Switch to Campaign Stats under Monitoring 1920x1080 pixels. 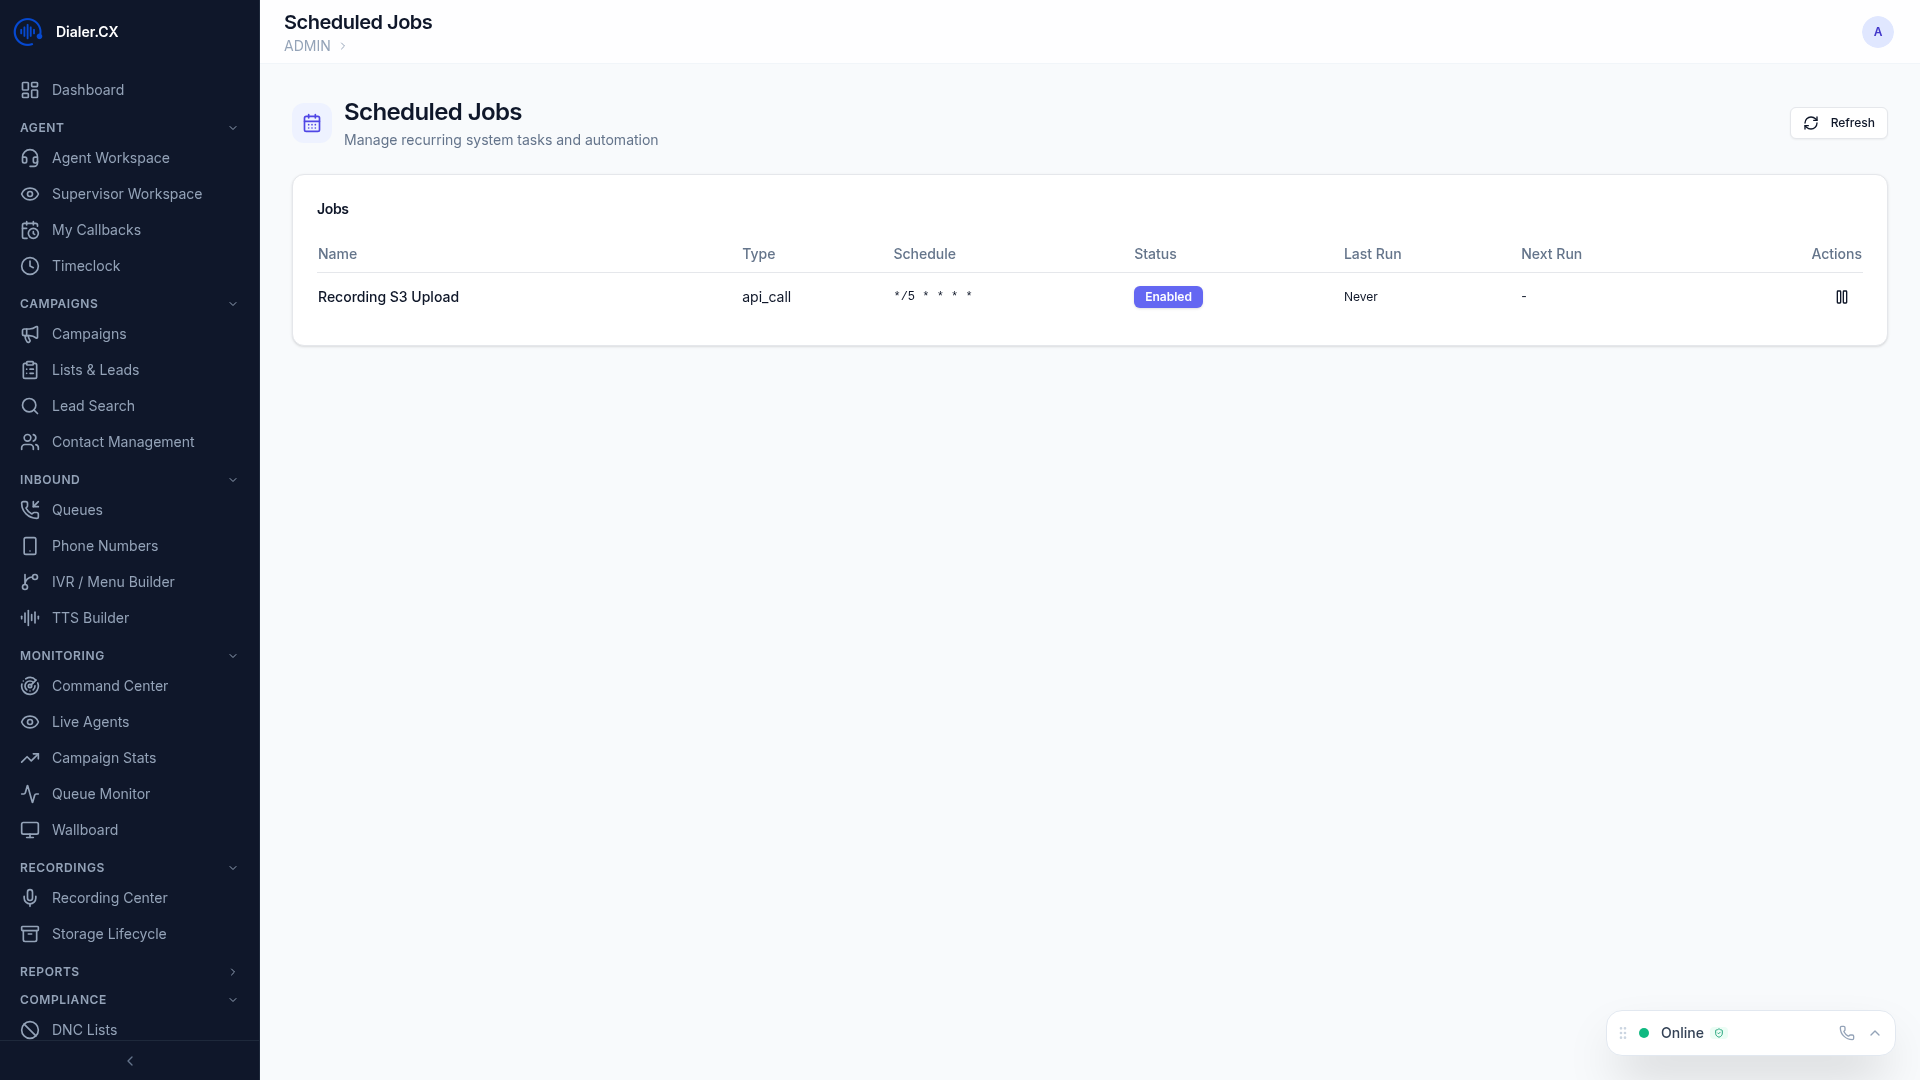pyautogui.click(x=104, y=758)
